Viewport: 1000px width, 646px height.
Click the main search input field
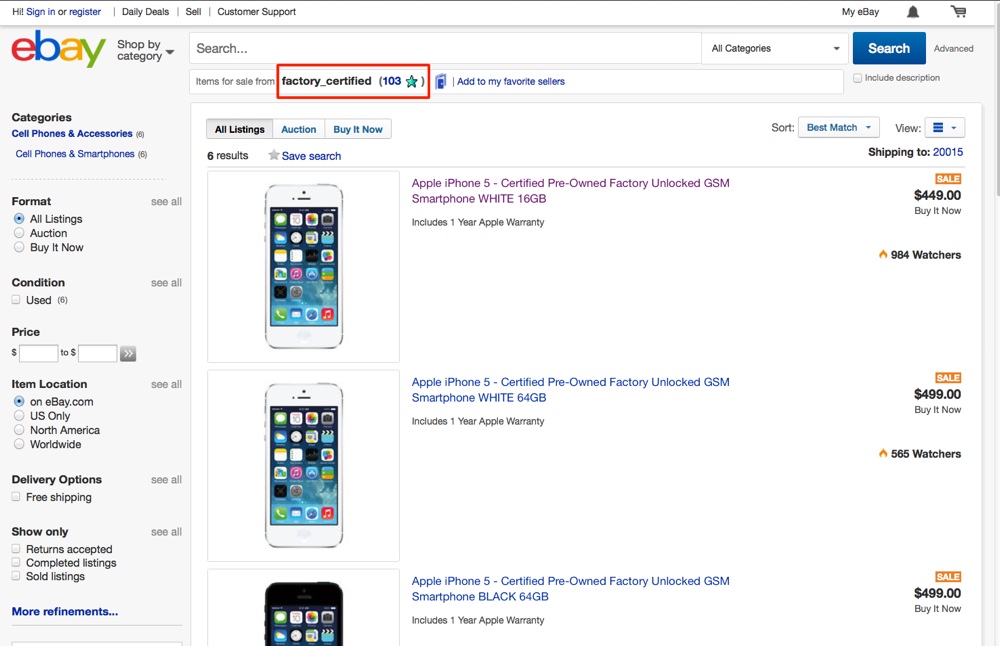pos(445,48)
